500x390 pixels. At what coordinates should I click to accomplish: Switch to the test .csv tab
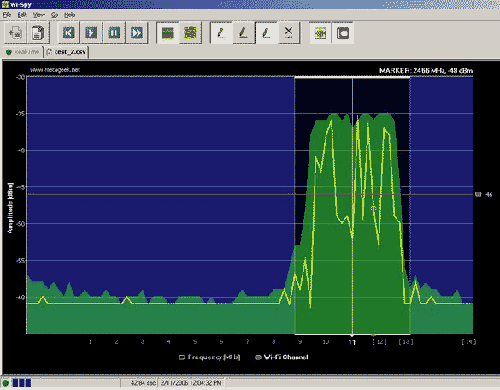tap(66, 52)
